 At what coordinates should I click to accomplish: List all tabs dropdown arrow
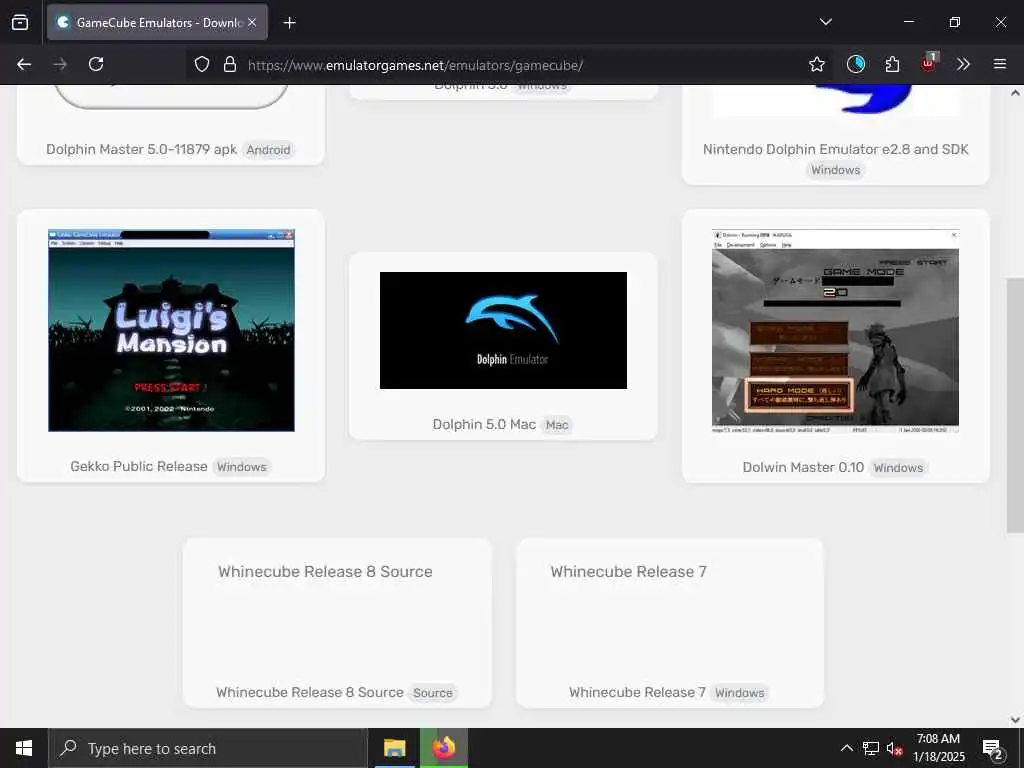[825, 22]
